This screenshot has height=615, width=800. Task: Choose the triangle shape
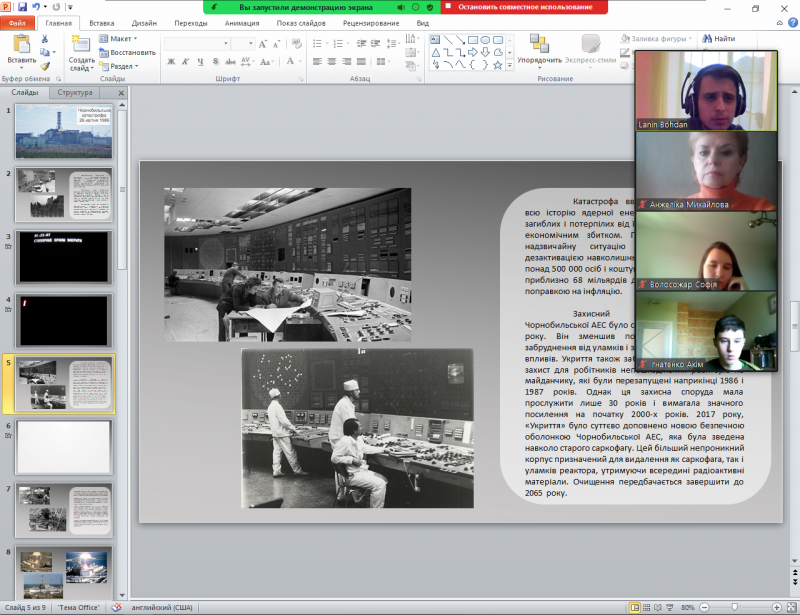click(x=435, y=52)
